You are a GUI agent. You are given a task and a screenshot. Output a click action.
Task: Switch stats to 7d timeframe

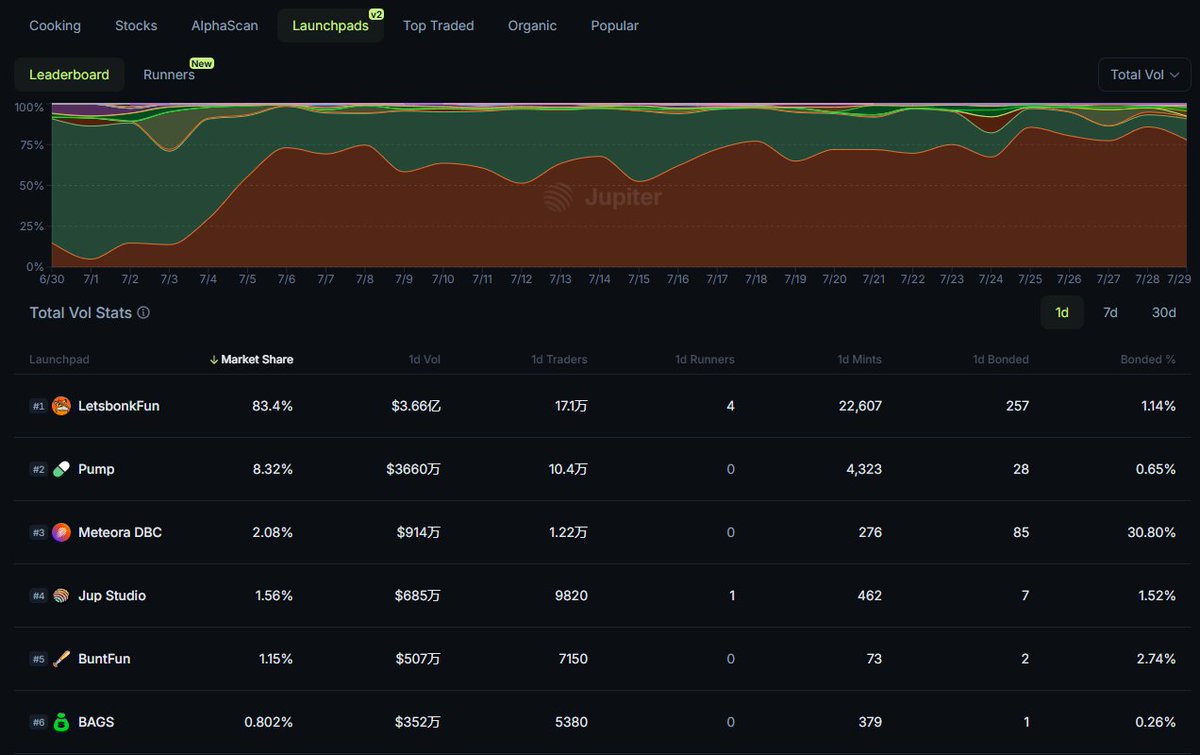pyautogui.click(x=1110, y=312)
